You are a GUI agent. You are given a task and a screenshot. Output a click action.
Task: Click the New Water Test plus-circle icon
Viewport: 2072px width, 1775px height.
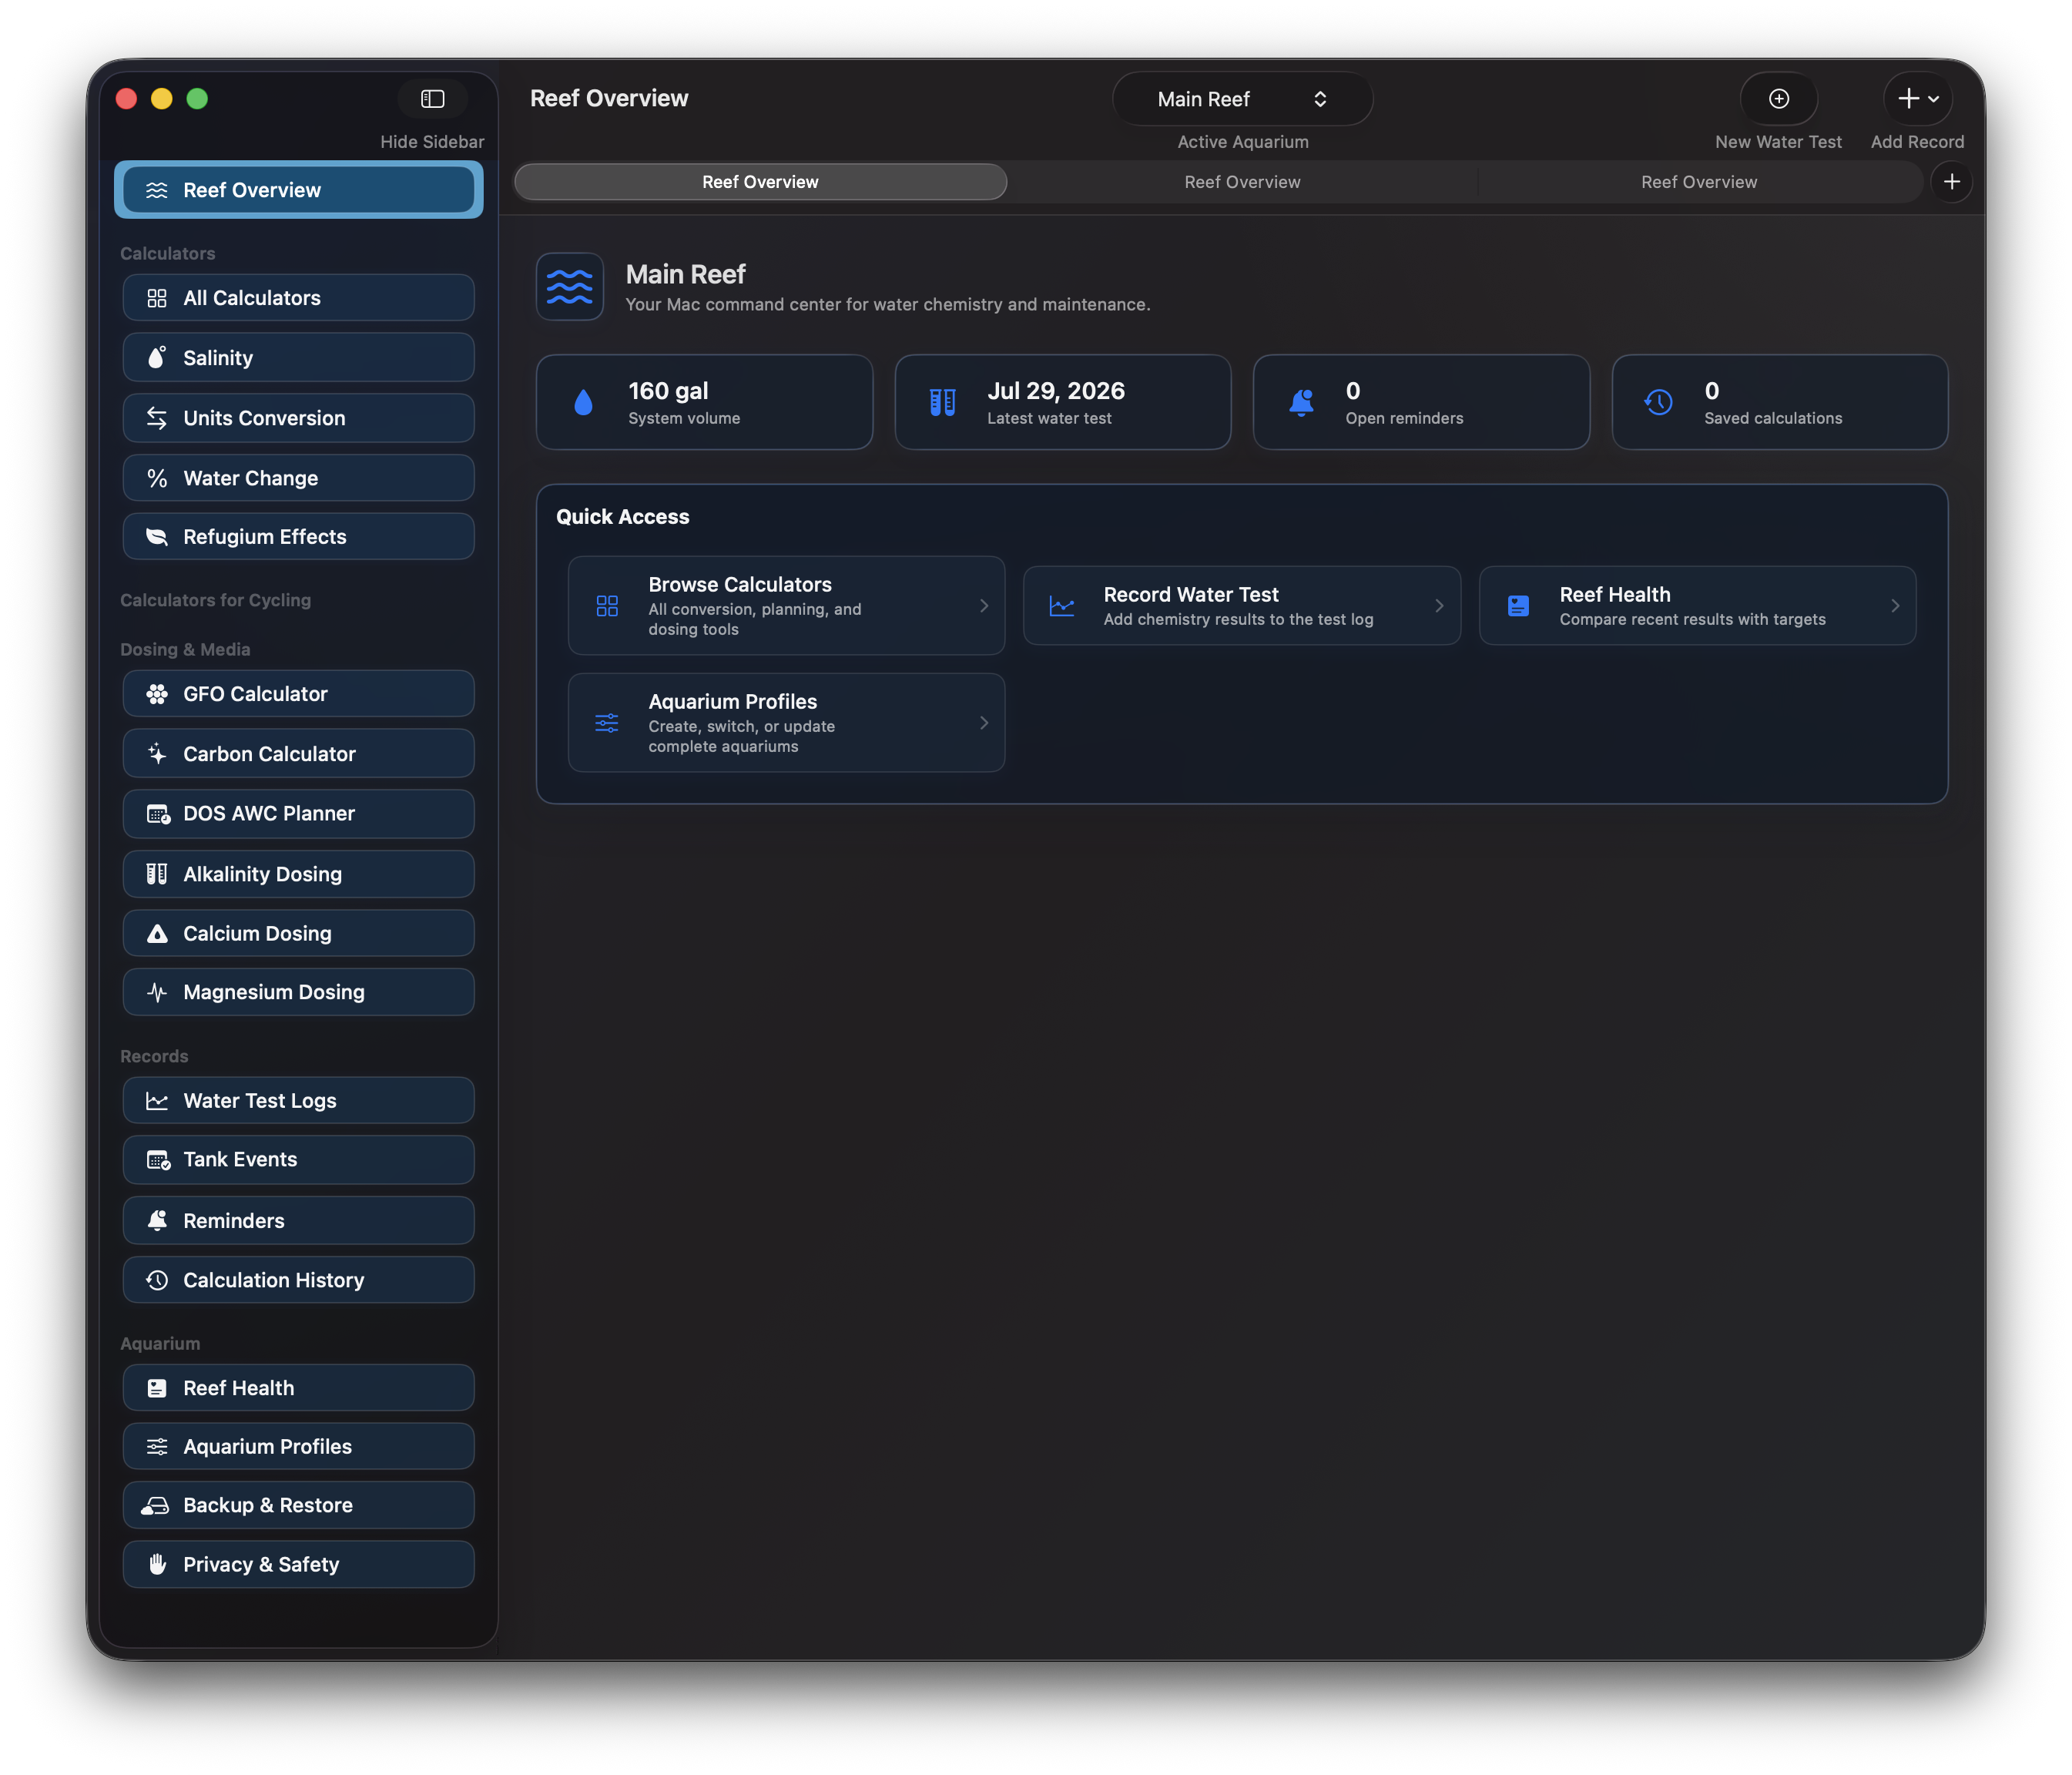(x=1779, y=98)
